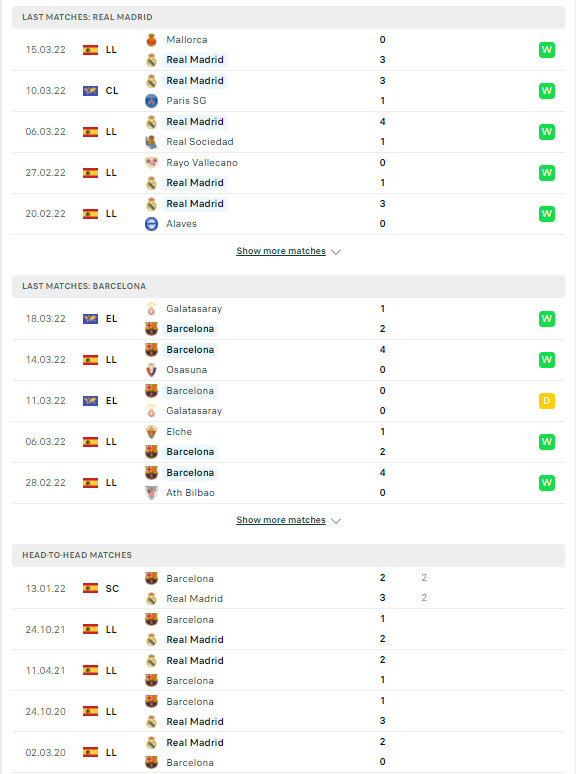Click the Alaves club logo
The width and height of the screenshot is (576, 774).
152,224
